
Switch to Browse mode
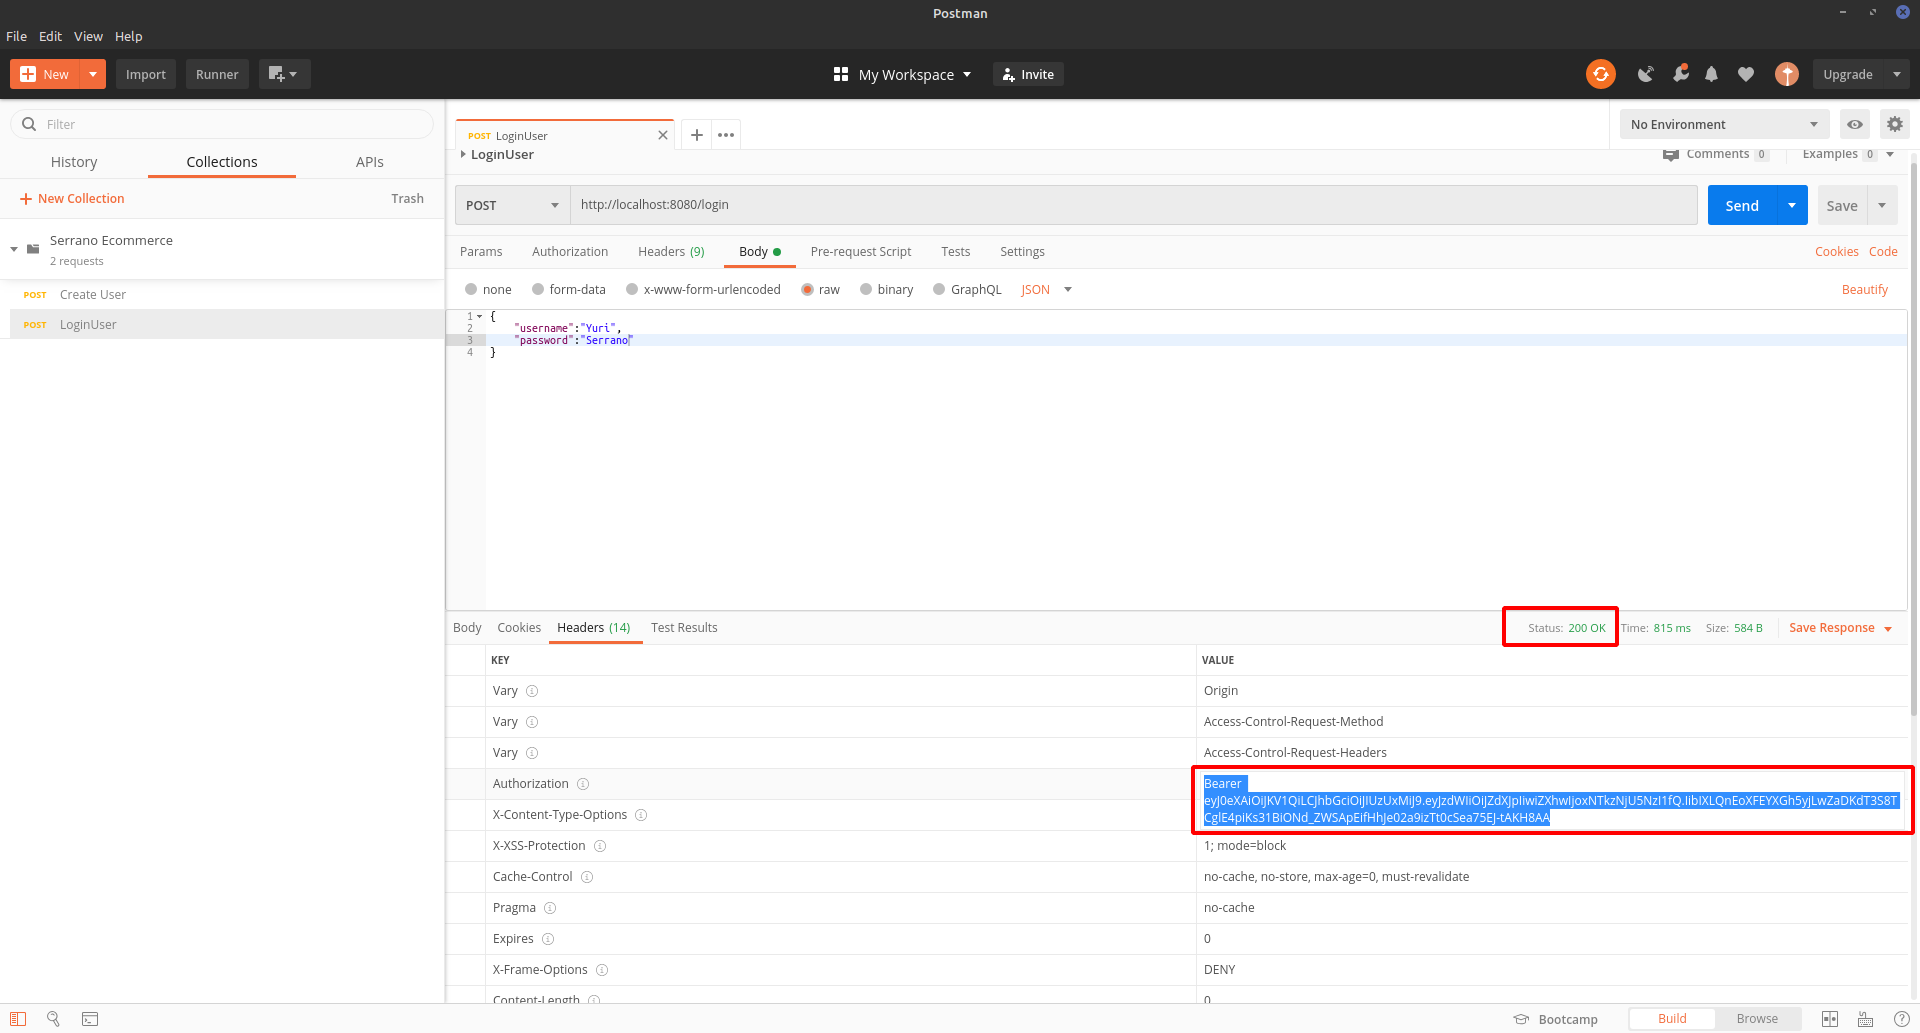click(x=1757, y=1019)
